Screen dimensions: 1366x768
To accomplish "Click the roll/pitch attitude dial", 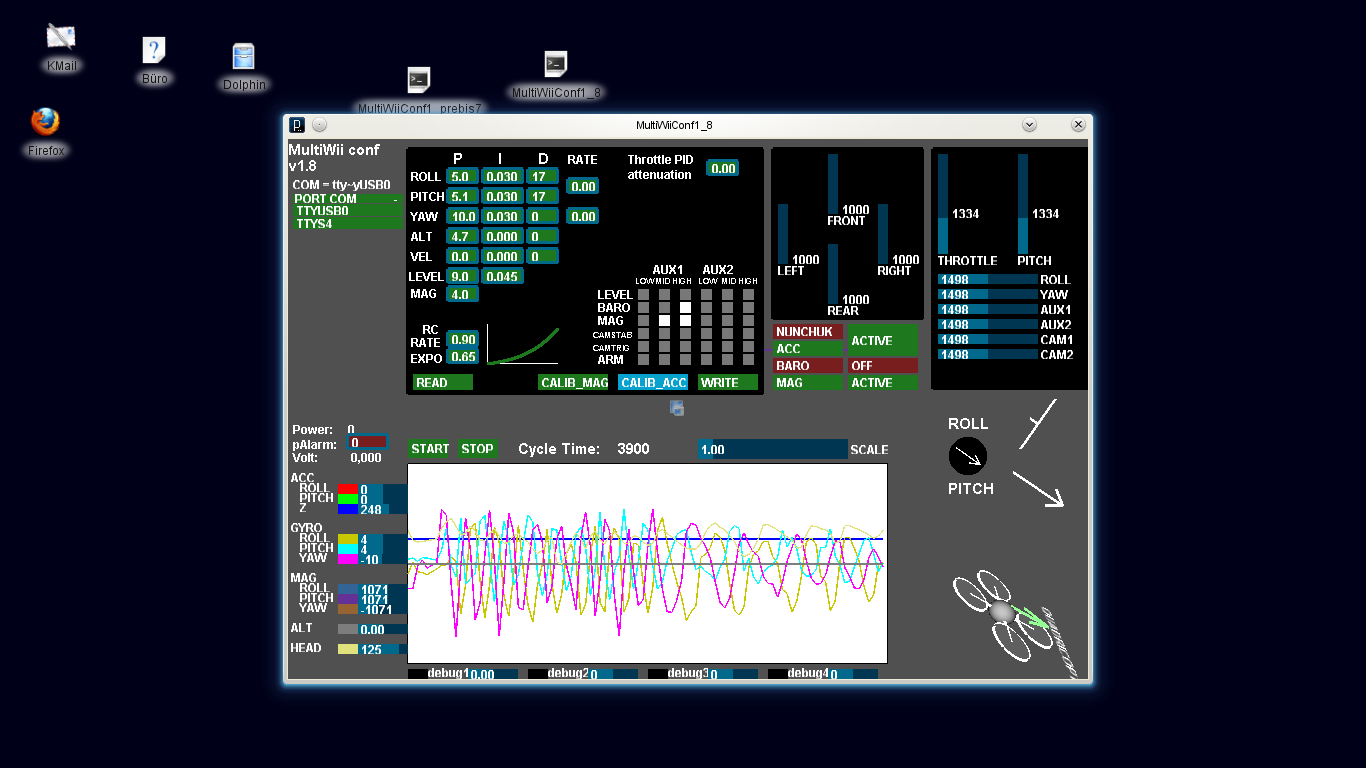I will click(x=968, y=456).
